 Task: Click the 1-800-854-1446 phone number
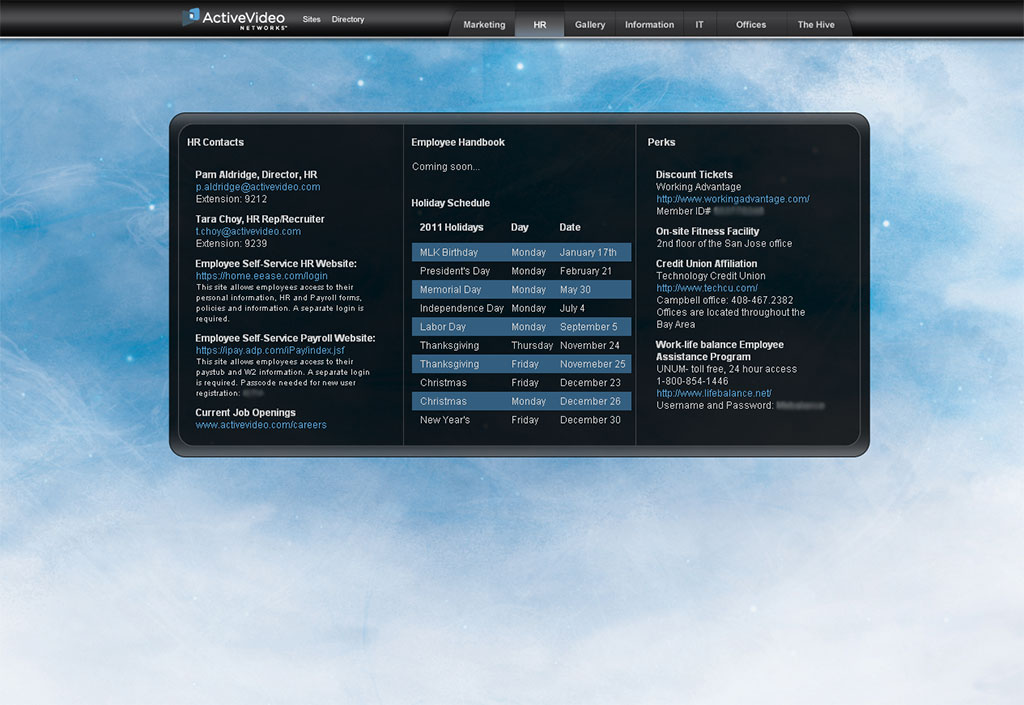pos(692,381)
